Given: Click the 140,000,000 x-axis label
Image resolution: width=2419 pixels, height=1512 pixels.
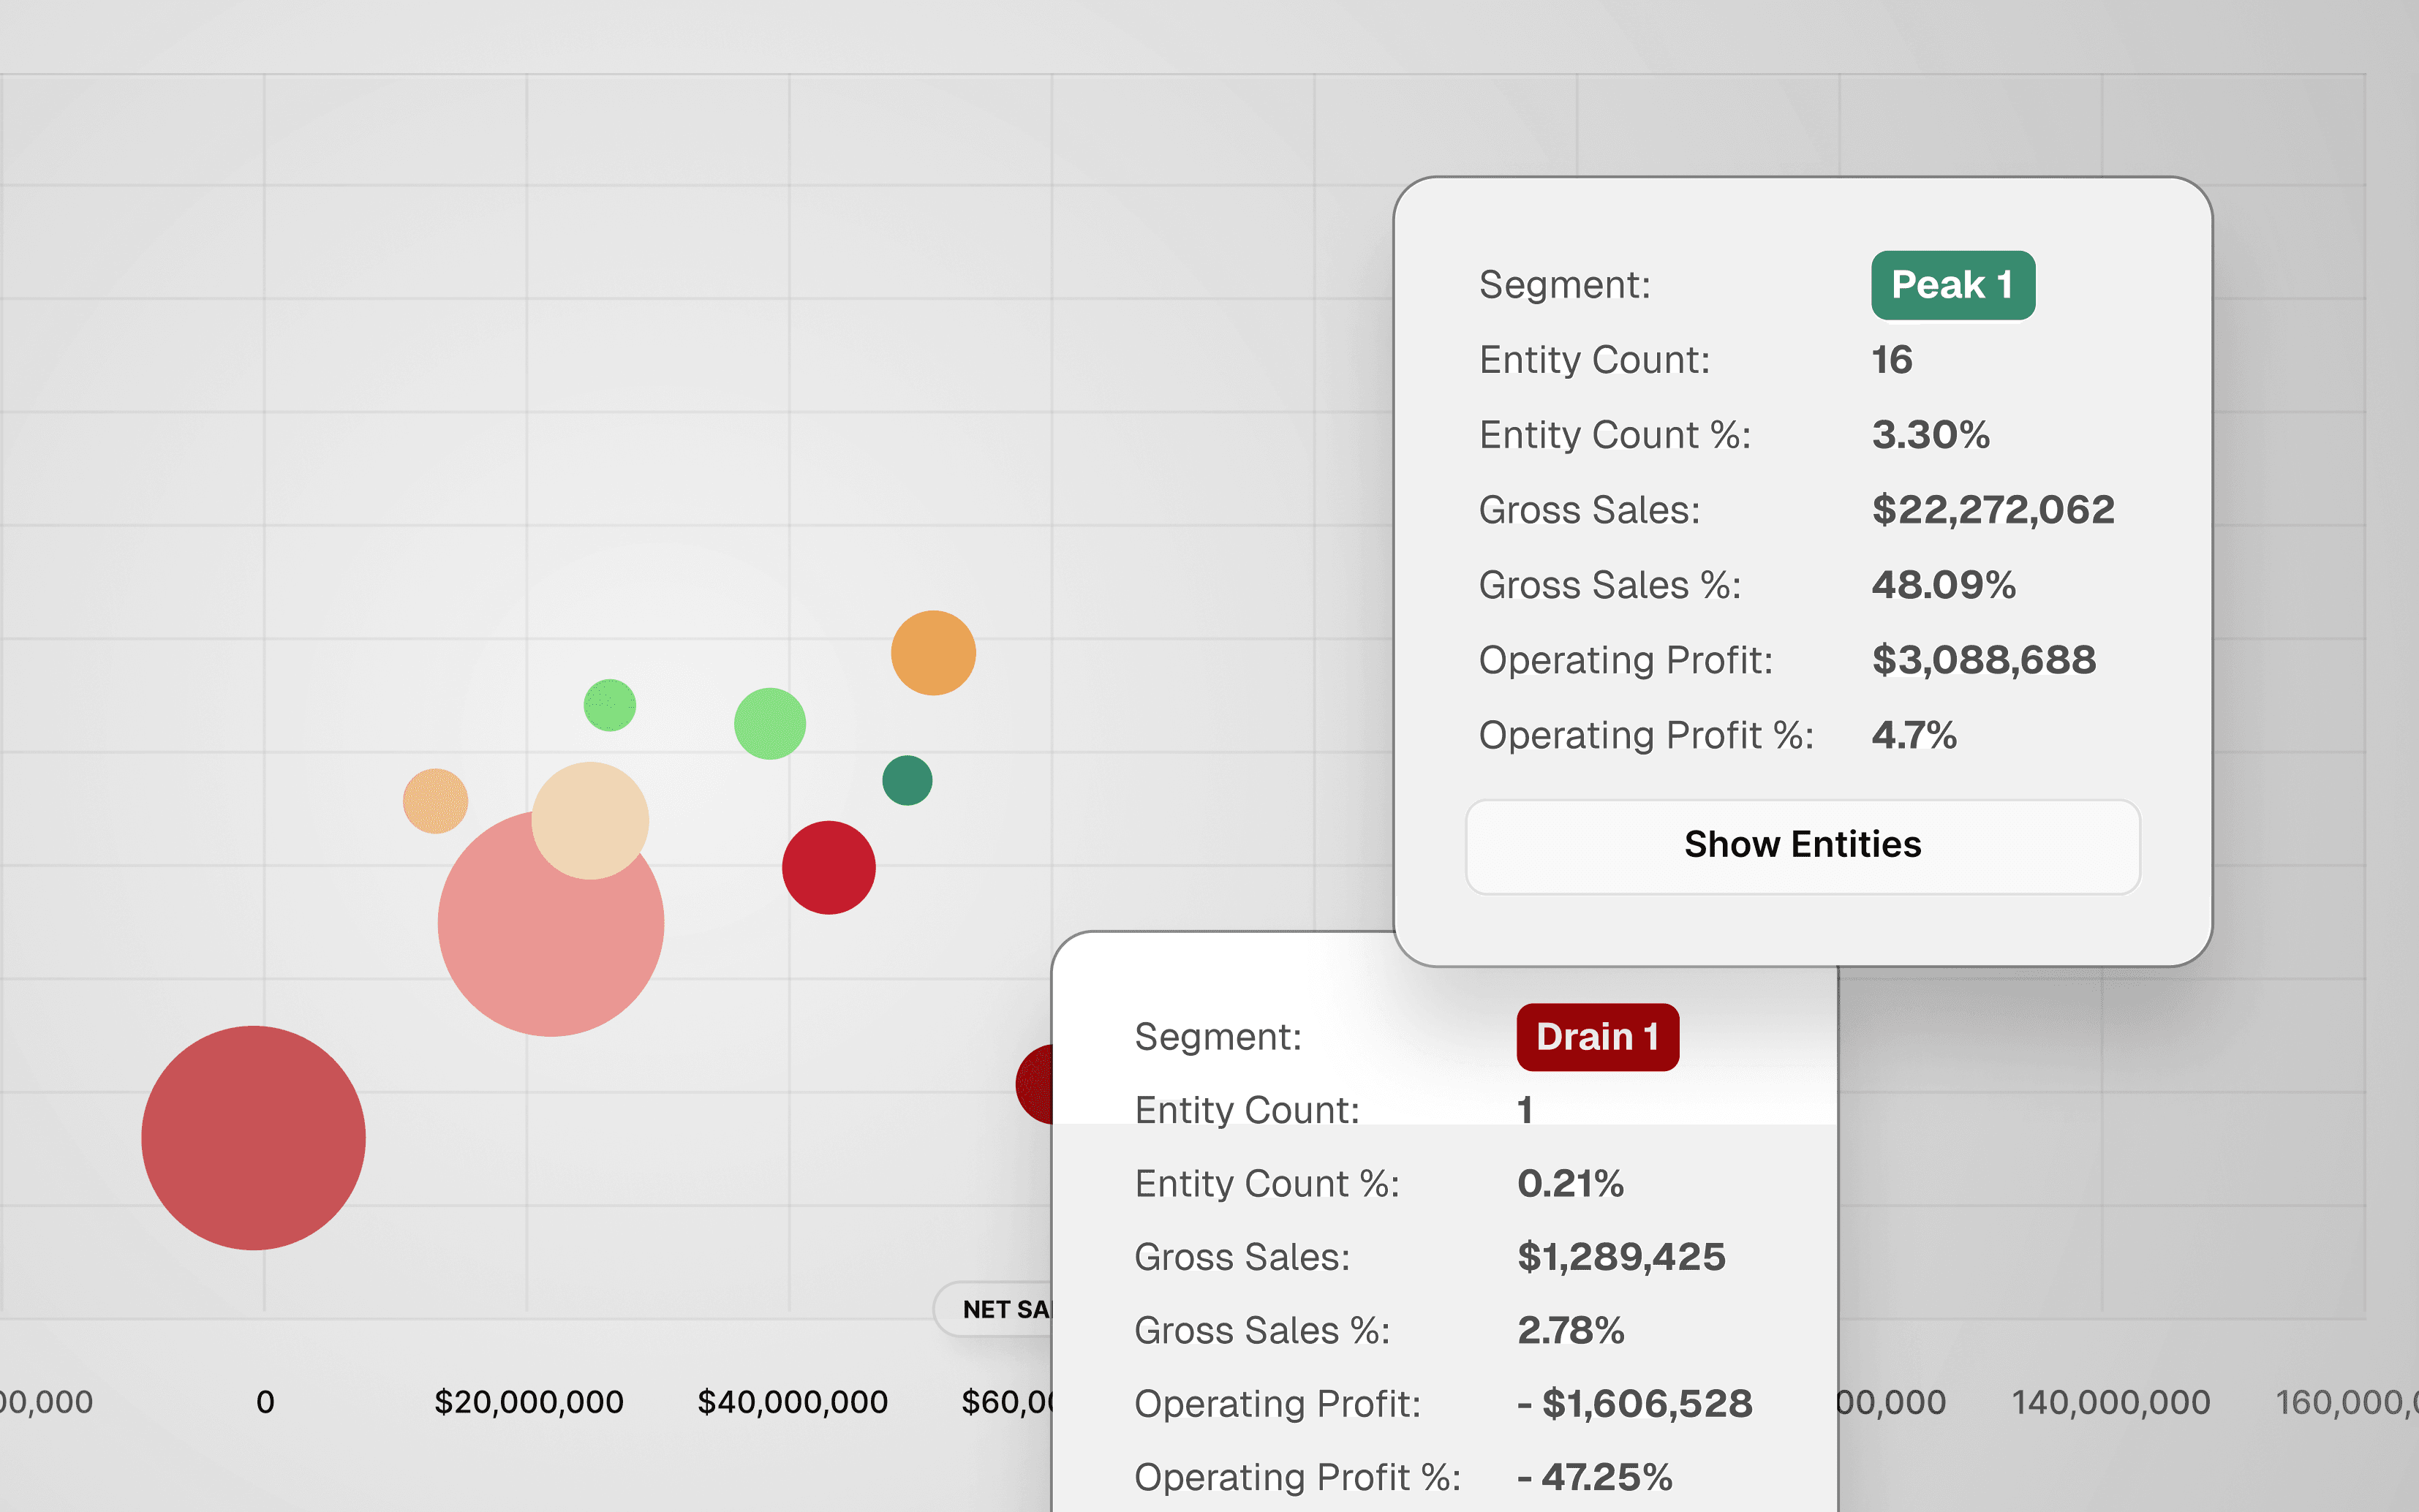Looking at the screenshot, I should click(x=2110, y=1402).
